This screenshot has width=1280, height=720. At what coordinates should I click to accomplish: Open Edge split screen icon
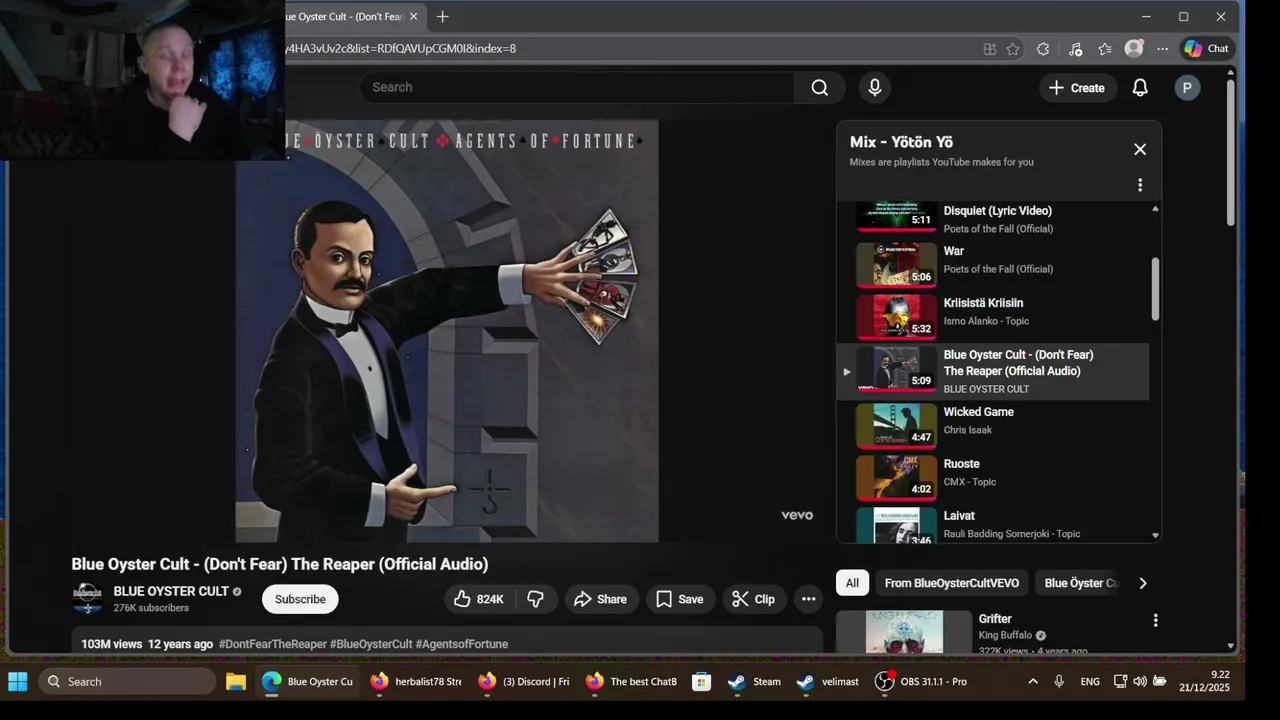coord(989,48)
